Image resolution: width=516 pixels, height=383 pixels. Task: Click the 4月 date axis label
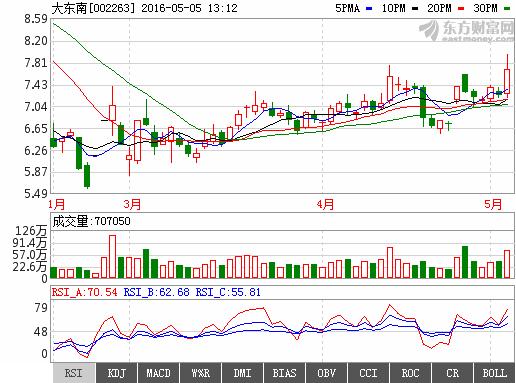(325, 204)
